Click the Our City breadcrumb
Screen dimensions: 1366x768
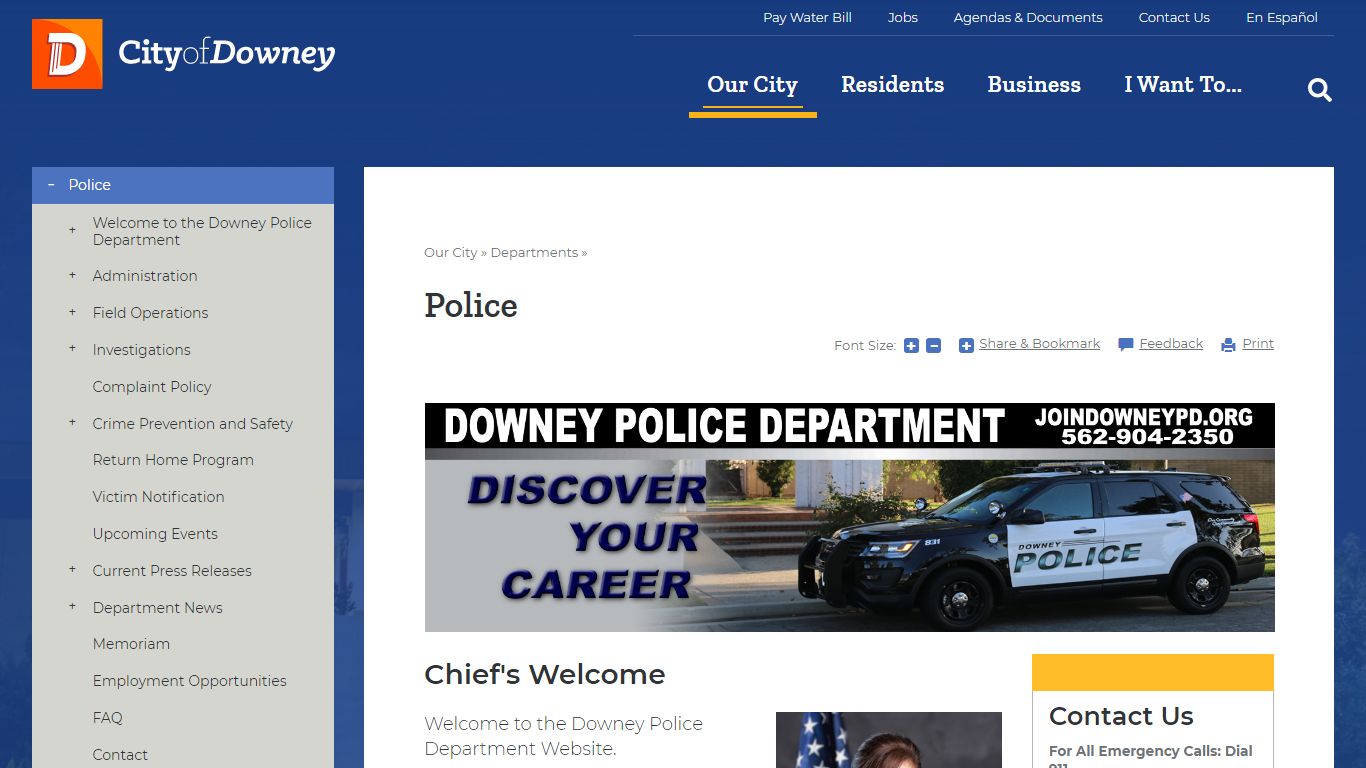[450, 253]
